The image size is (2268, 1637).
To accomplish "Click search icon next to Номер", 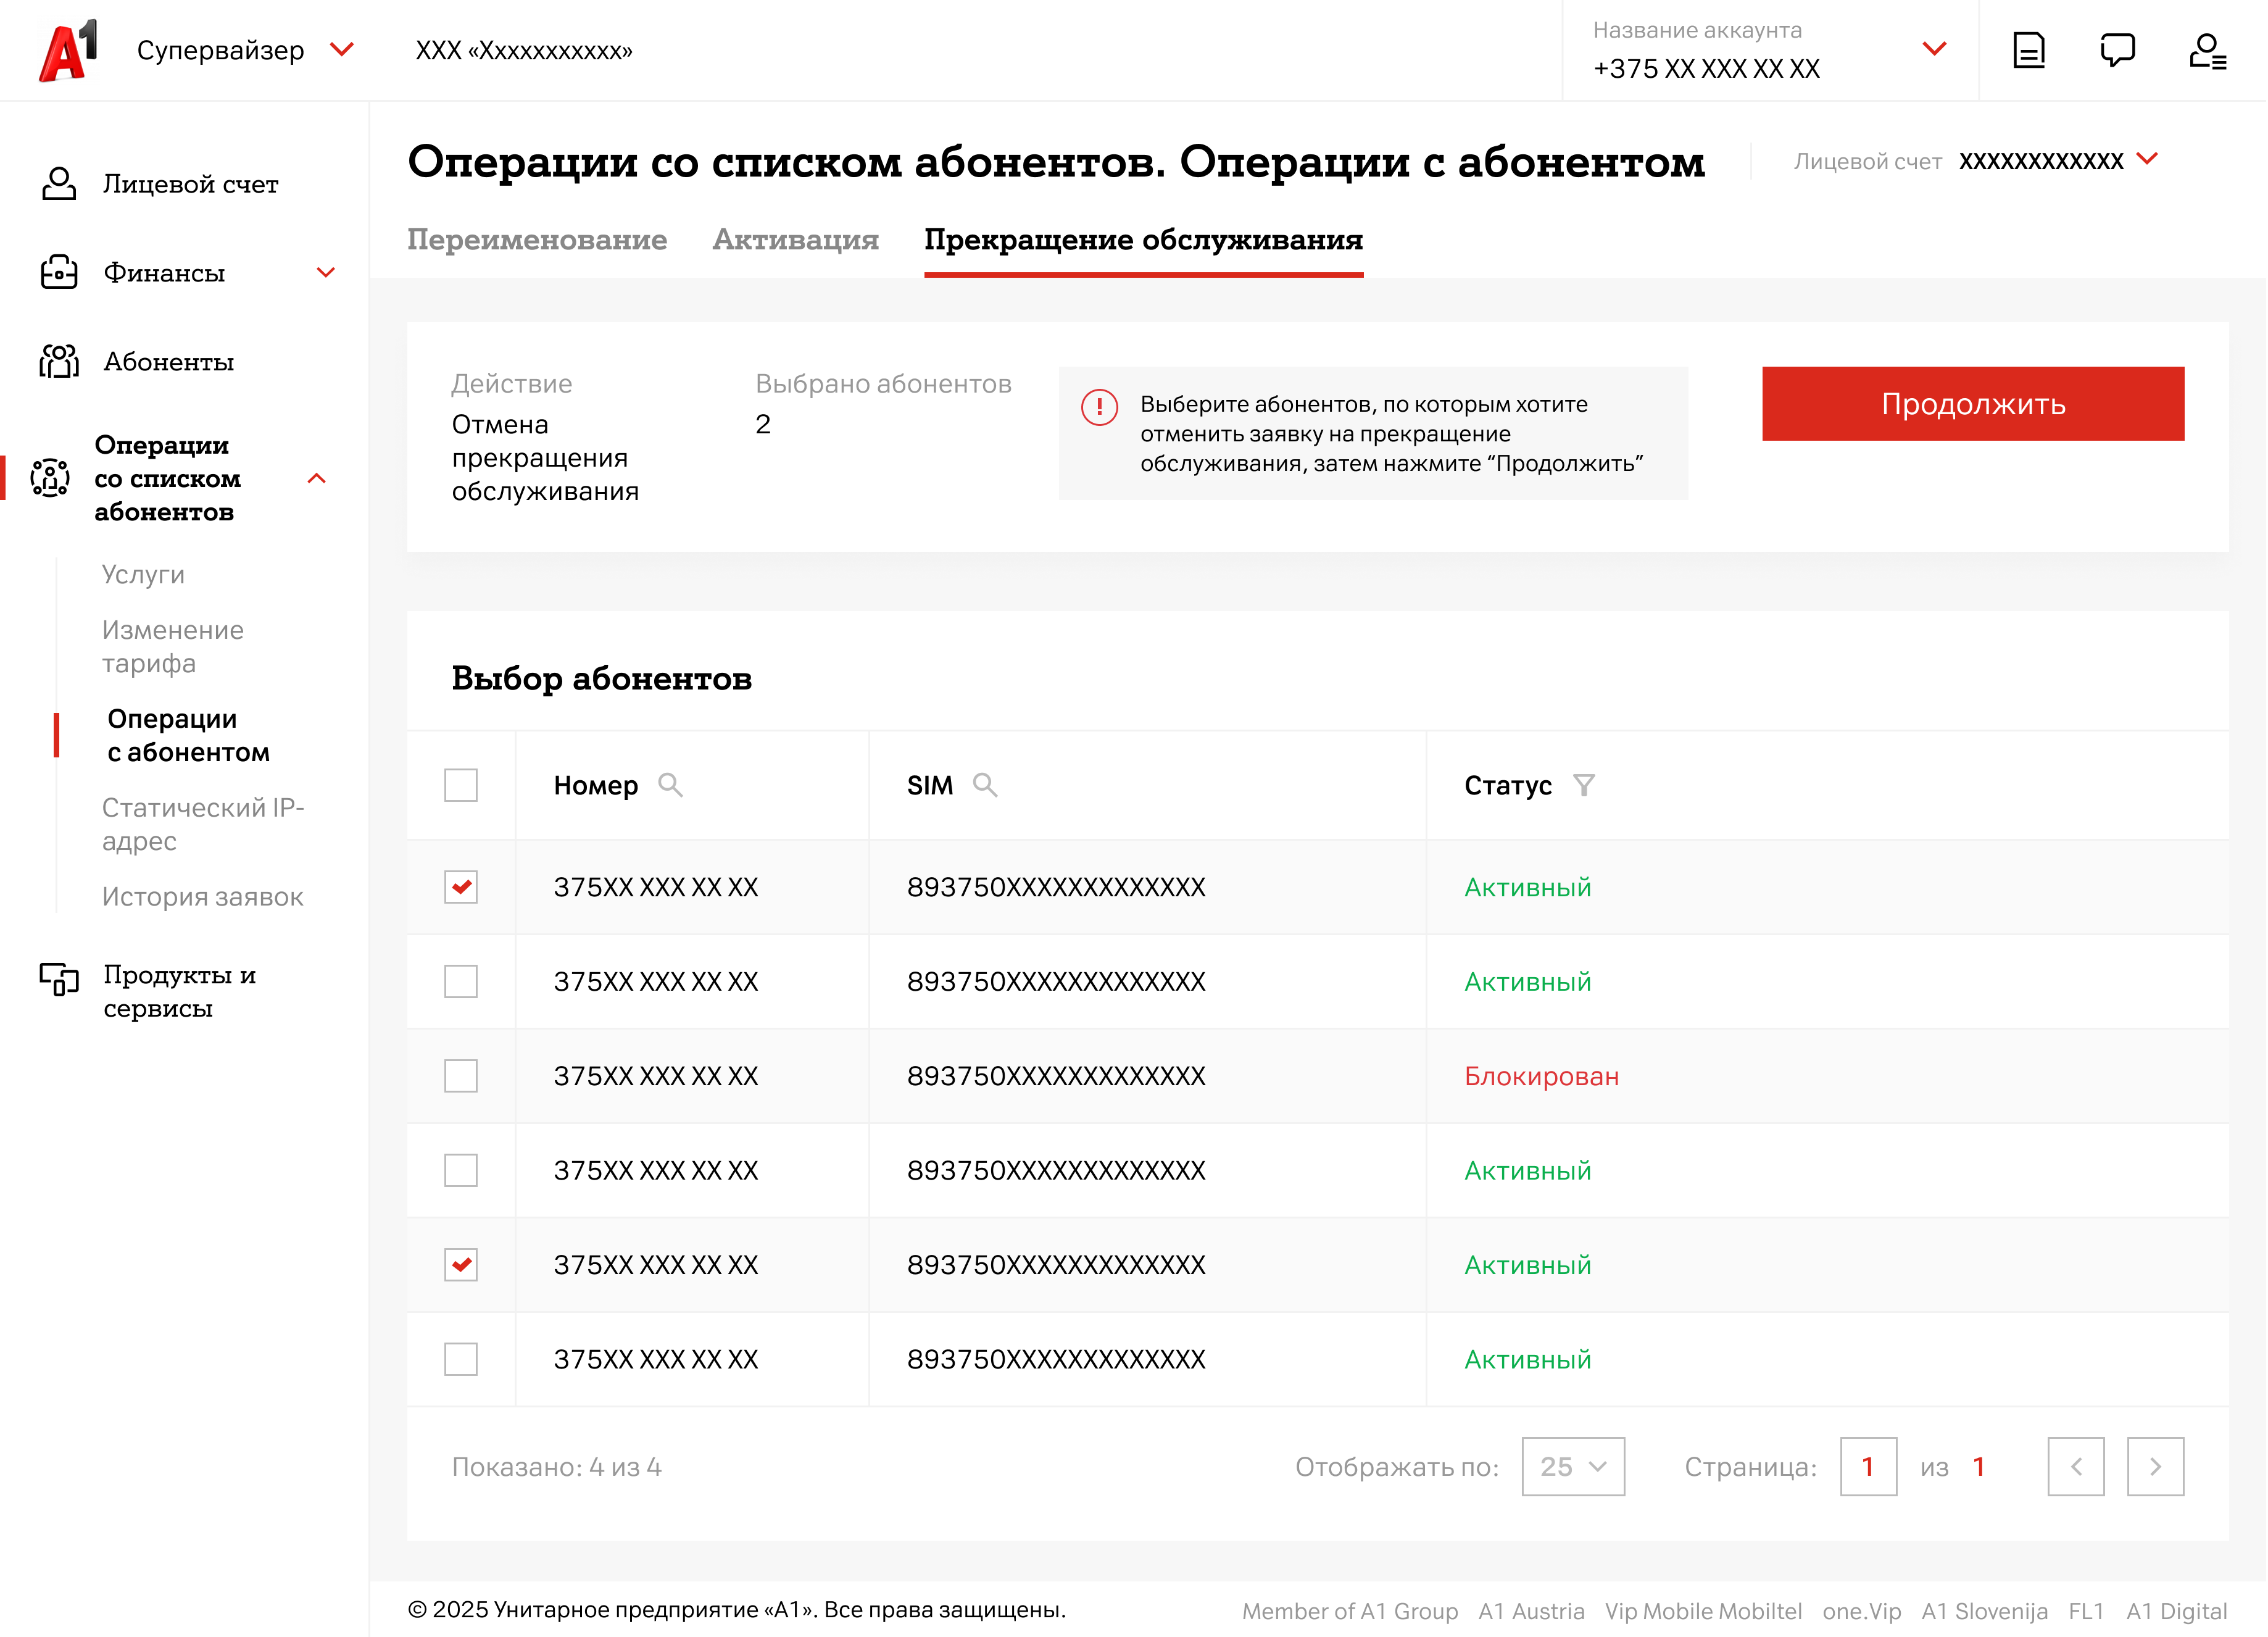I will (670, 785).
